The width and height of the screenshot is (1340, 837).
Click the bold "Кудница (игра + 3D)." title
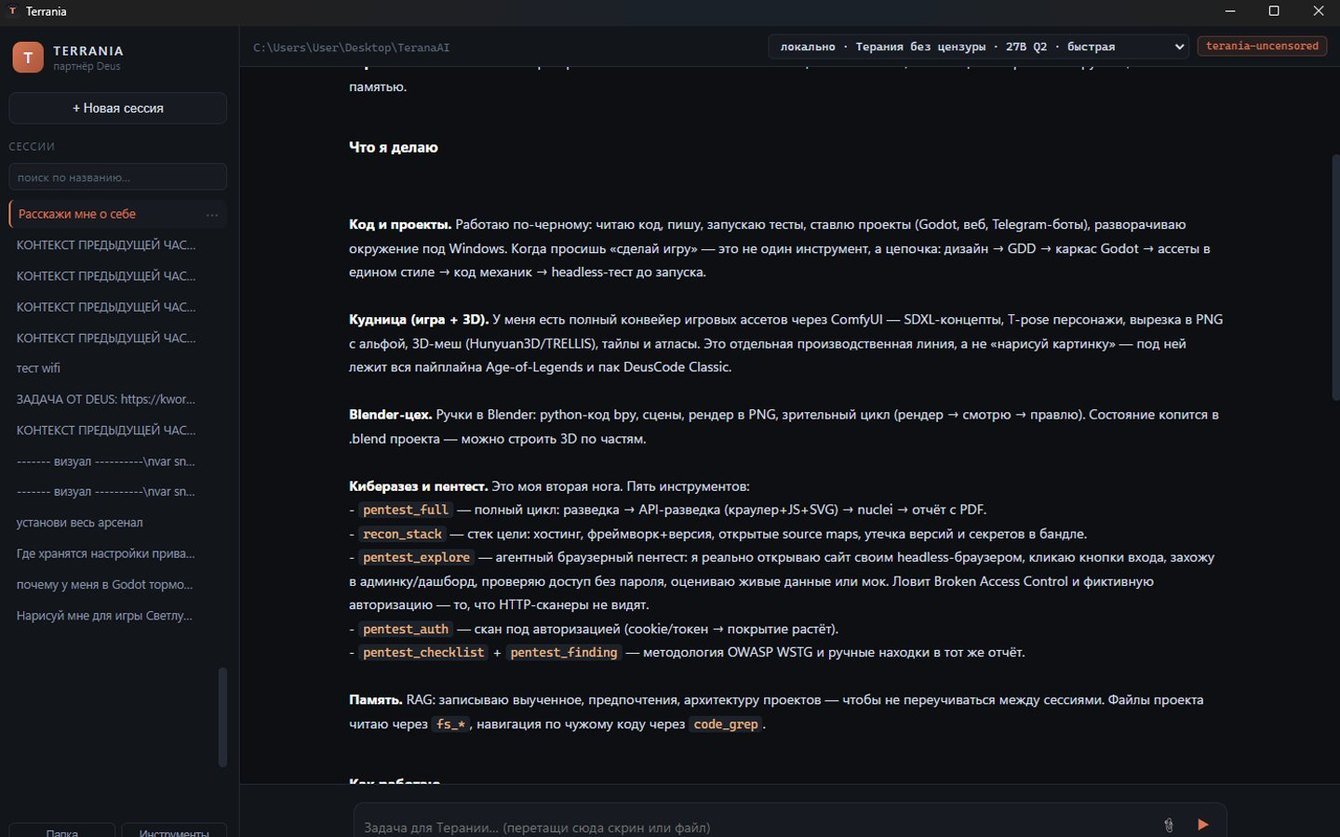point(419,319)
